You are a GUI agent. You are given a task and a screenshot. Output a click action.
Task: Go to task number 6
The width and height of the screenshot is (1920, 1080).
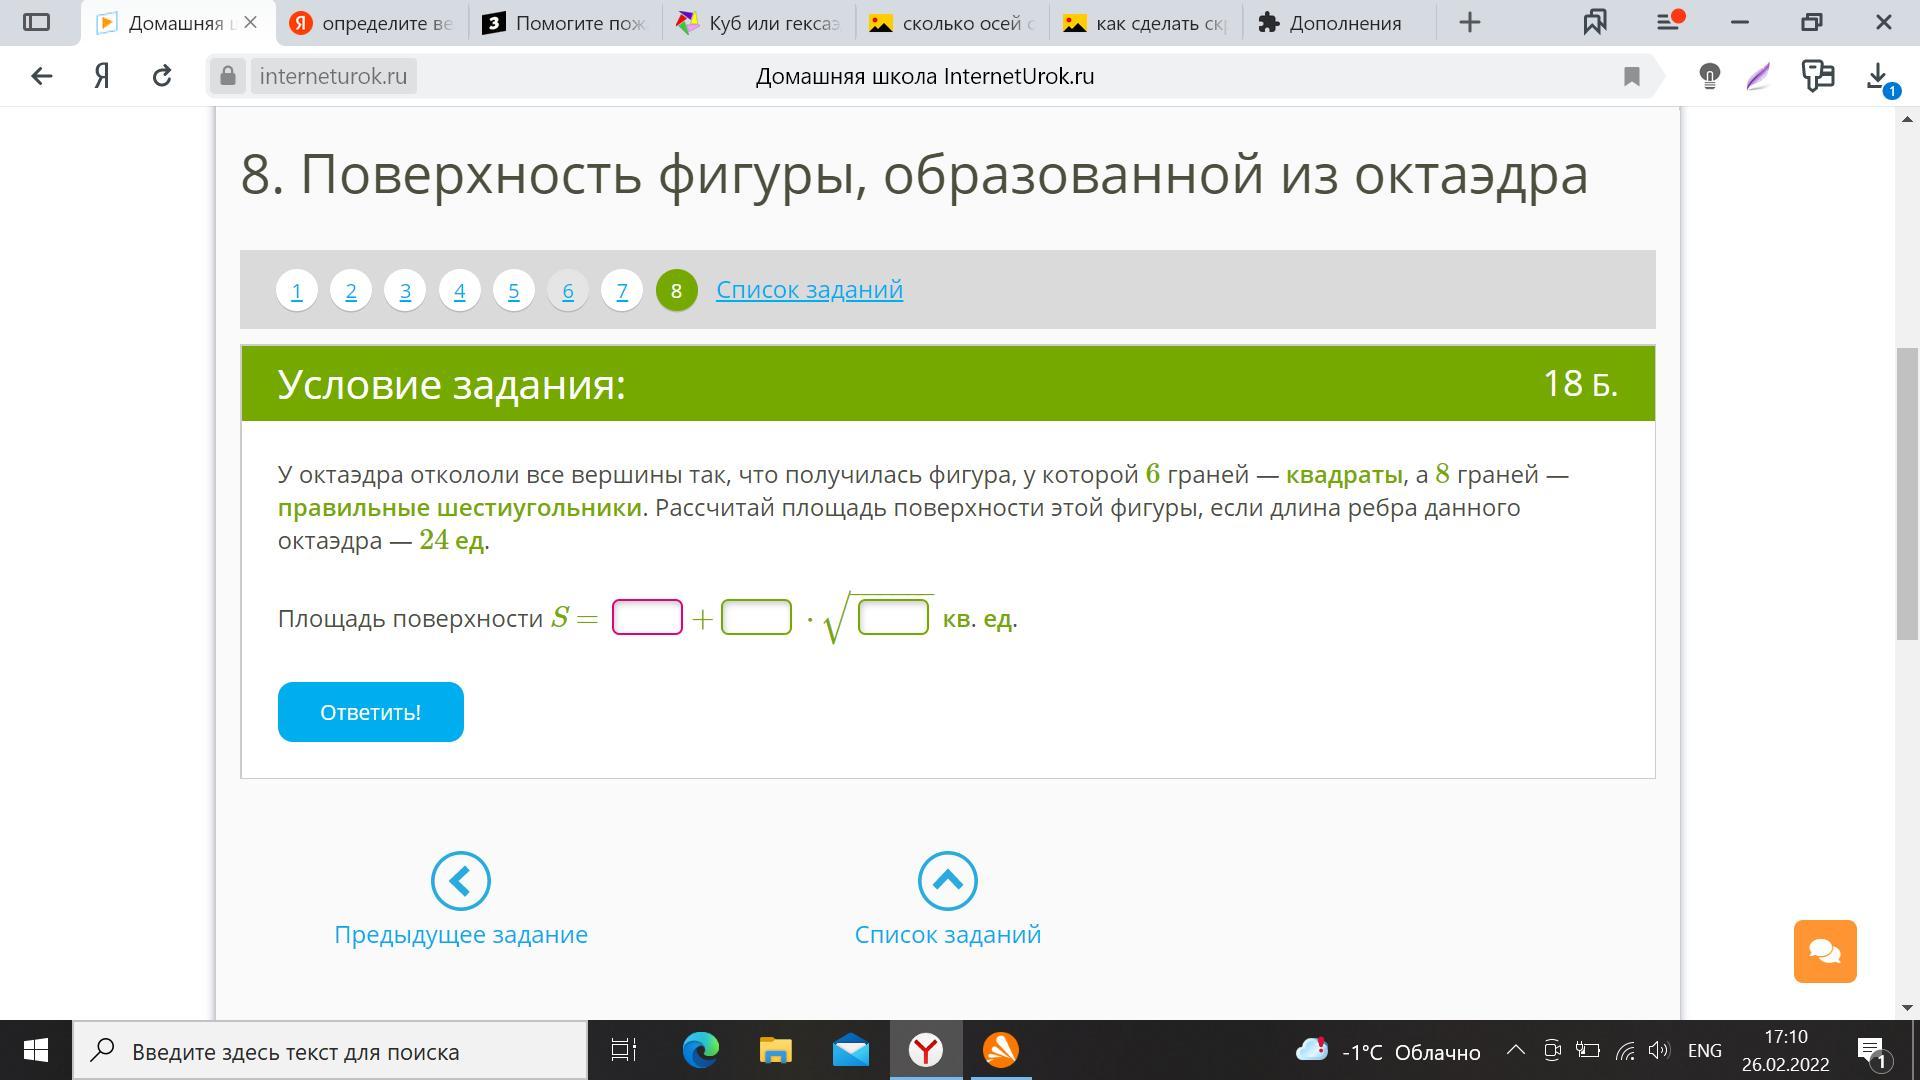pos(567,290)
